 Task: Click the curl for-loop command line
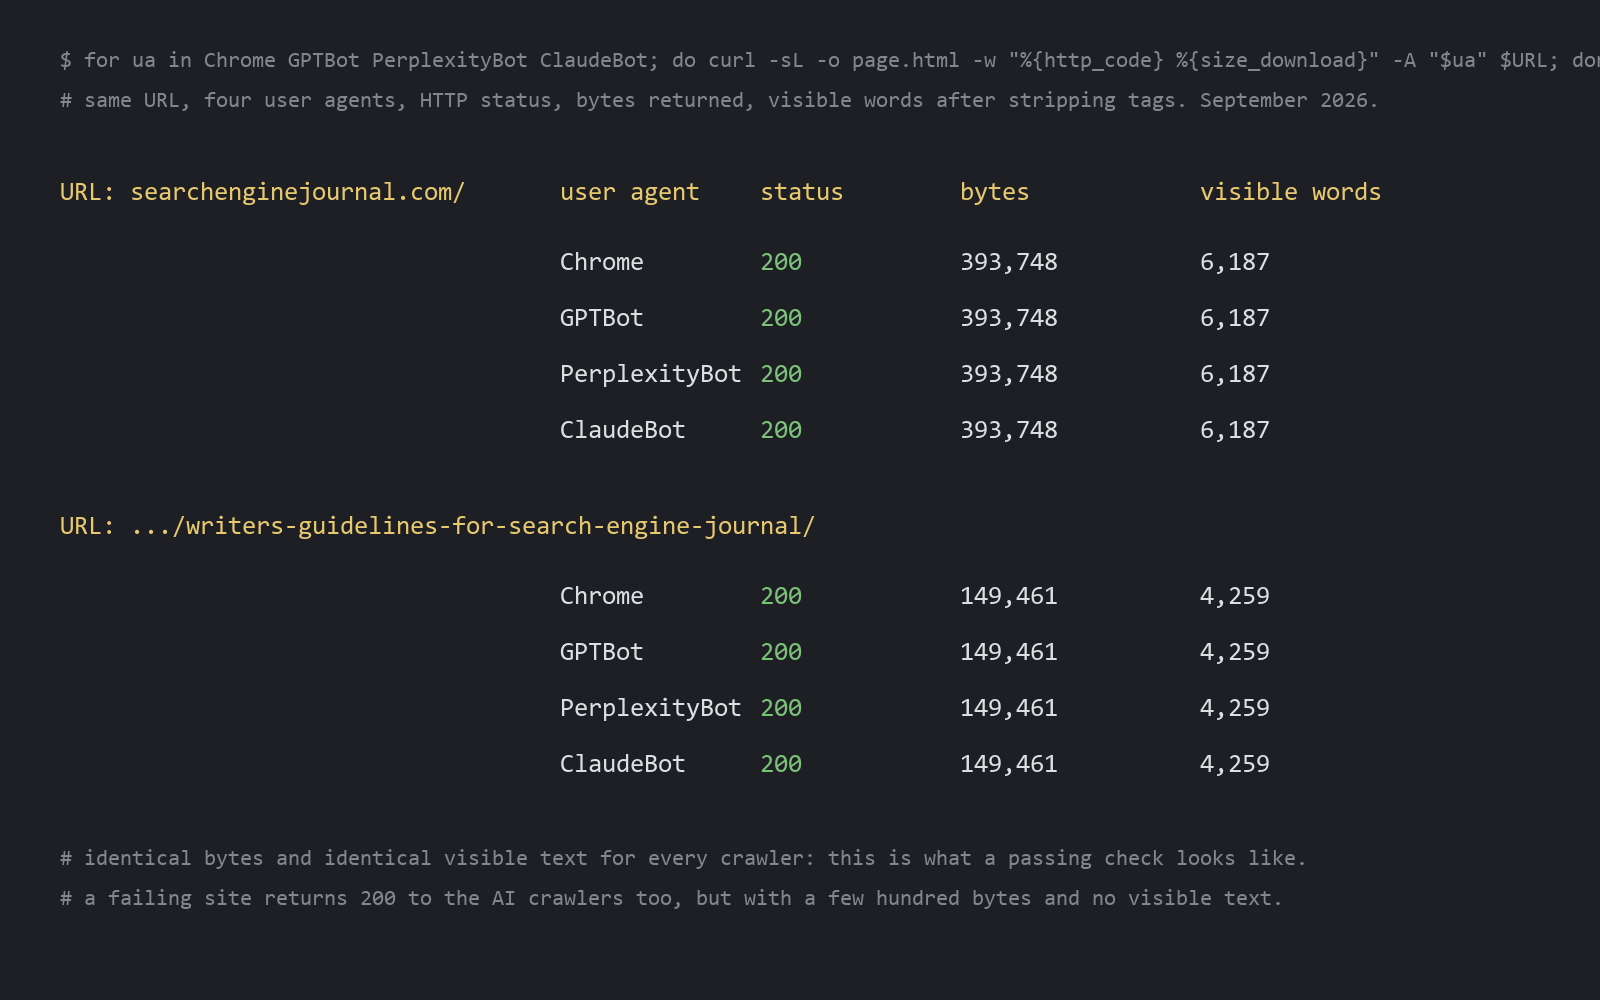(830, 61)
